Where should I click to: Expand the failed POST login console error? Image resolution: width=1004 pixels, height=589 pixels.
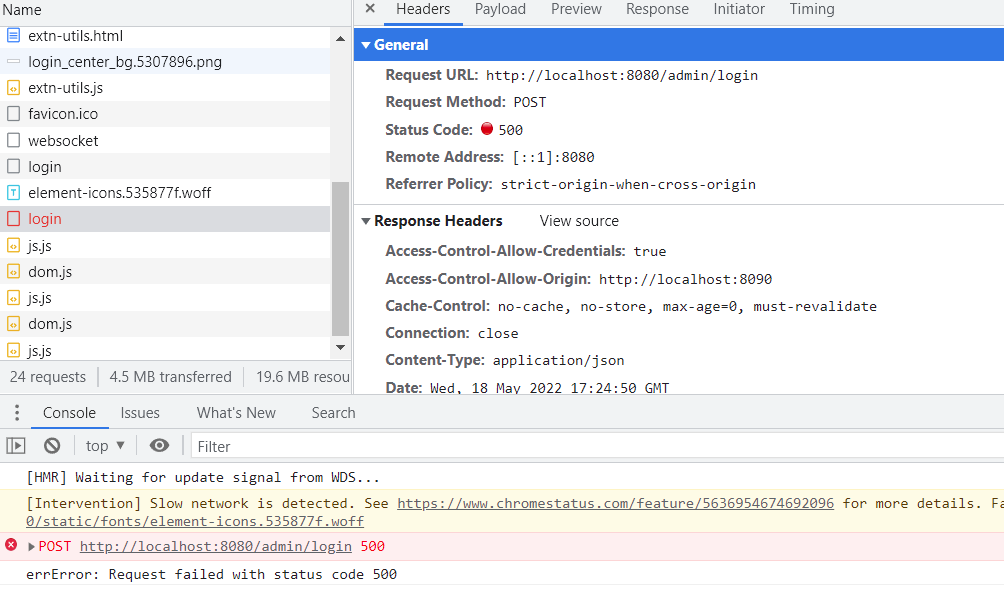click(x=32, y=546)
